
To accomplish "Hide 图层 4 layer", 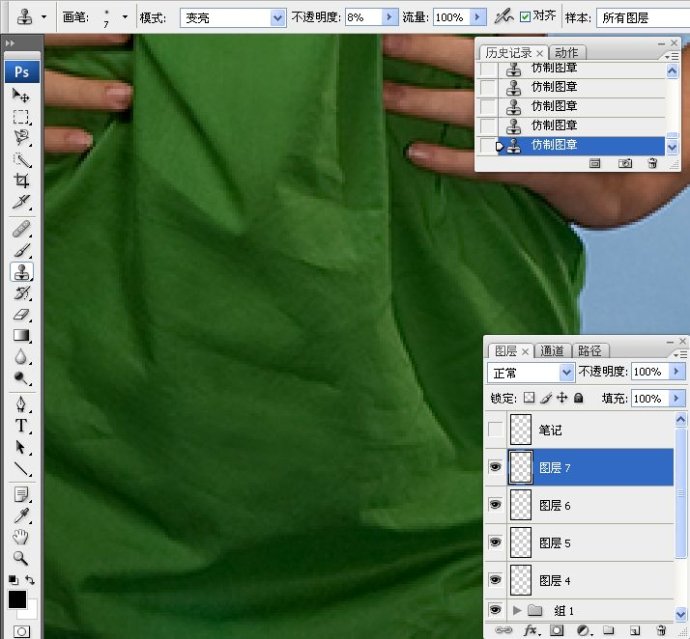I will click(495, 580).
